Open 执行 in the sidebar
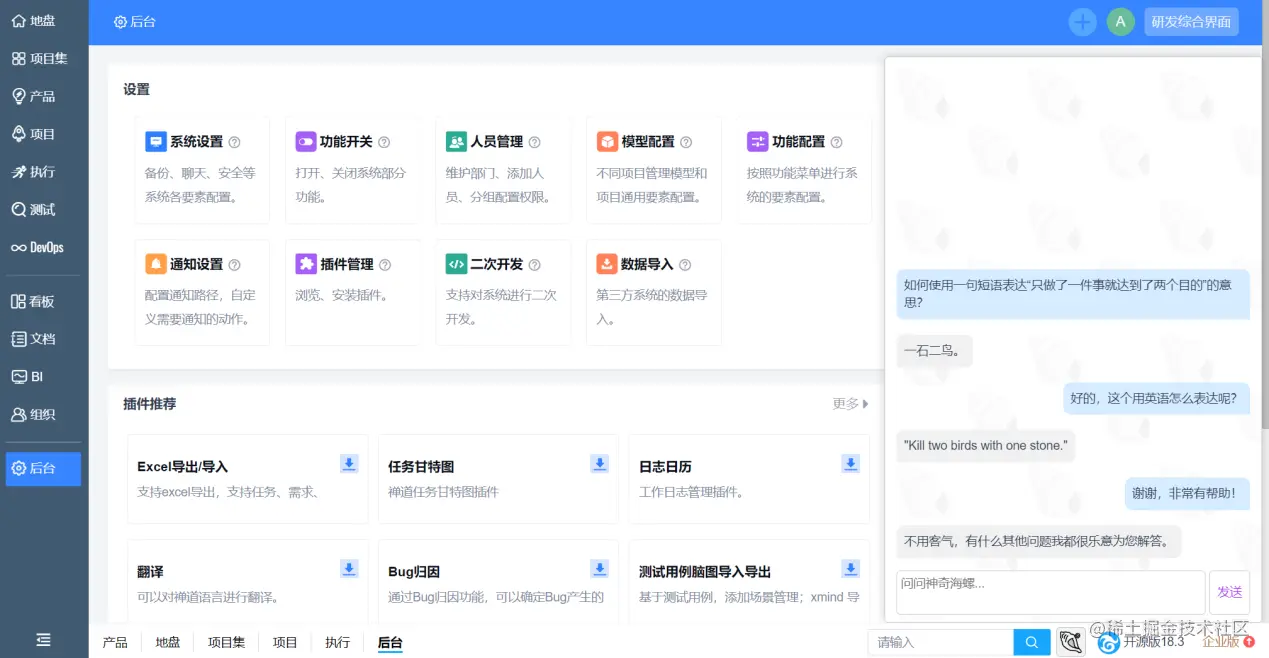Image resolution: width=1269 pixels, height=658 pixels. click(44, 172)
